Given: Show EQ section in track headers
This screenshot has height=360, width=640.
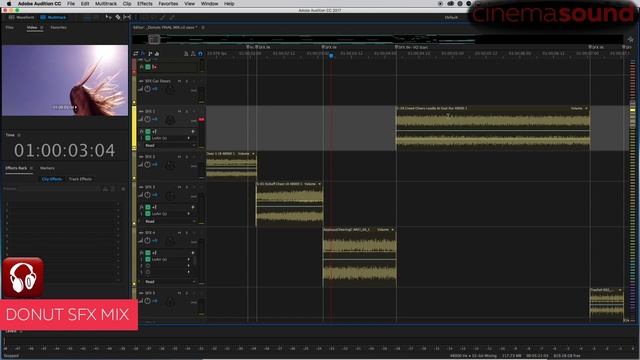Looking at the screenshot, I should tap(157, 53).
